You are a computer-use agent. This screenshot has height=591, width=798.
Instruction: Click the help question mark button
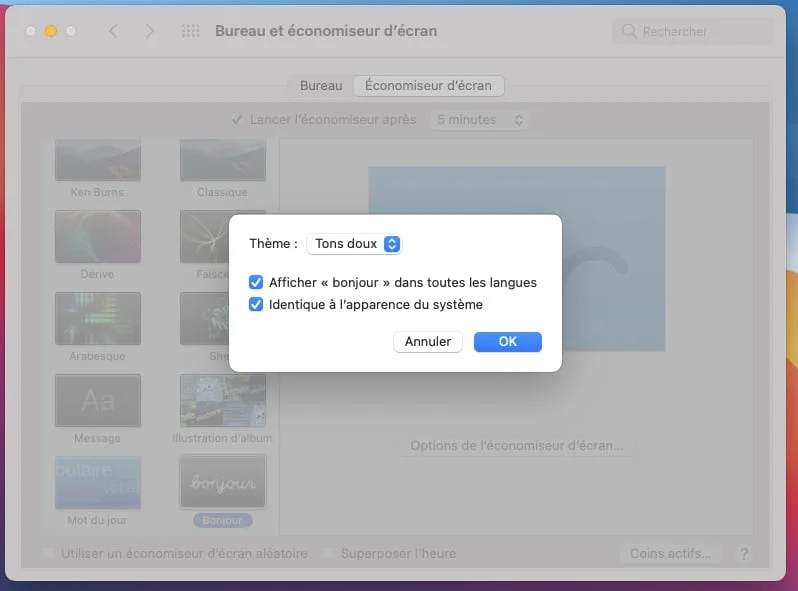click(744, 553)
